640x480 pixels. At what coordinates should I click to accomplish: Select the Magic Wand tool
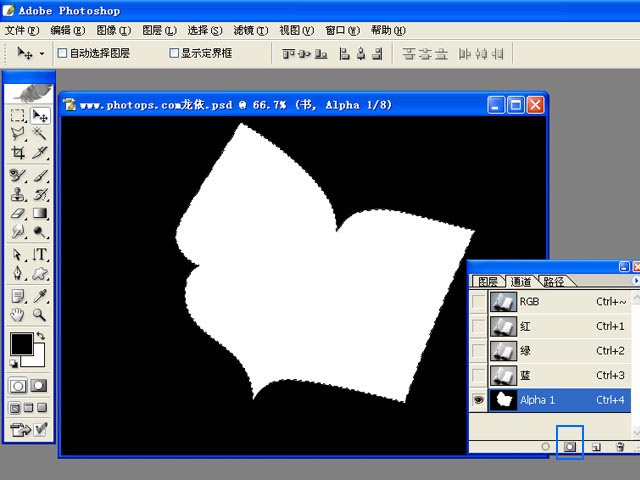[x=40, y=134]
